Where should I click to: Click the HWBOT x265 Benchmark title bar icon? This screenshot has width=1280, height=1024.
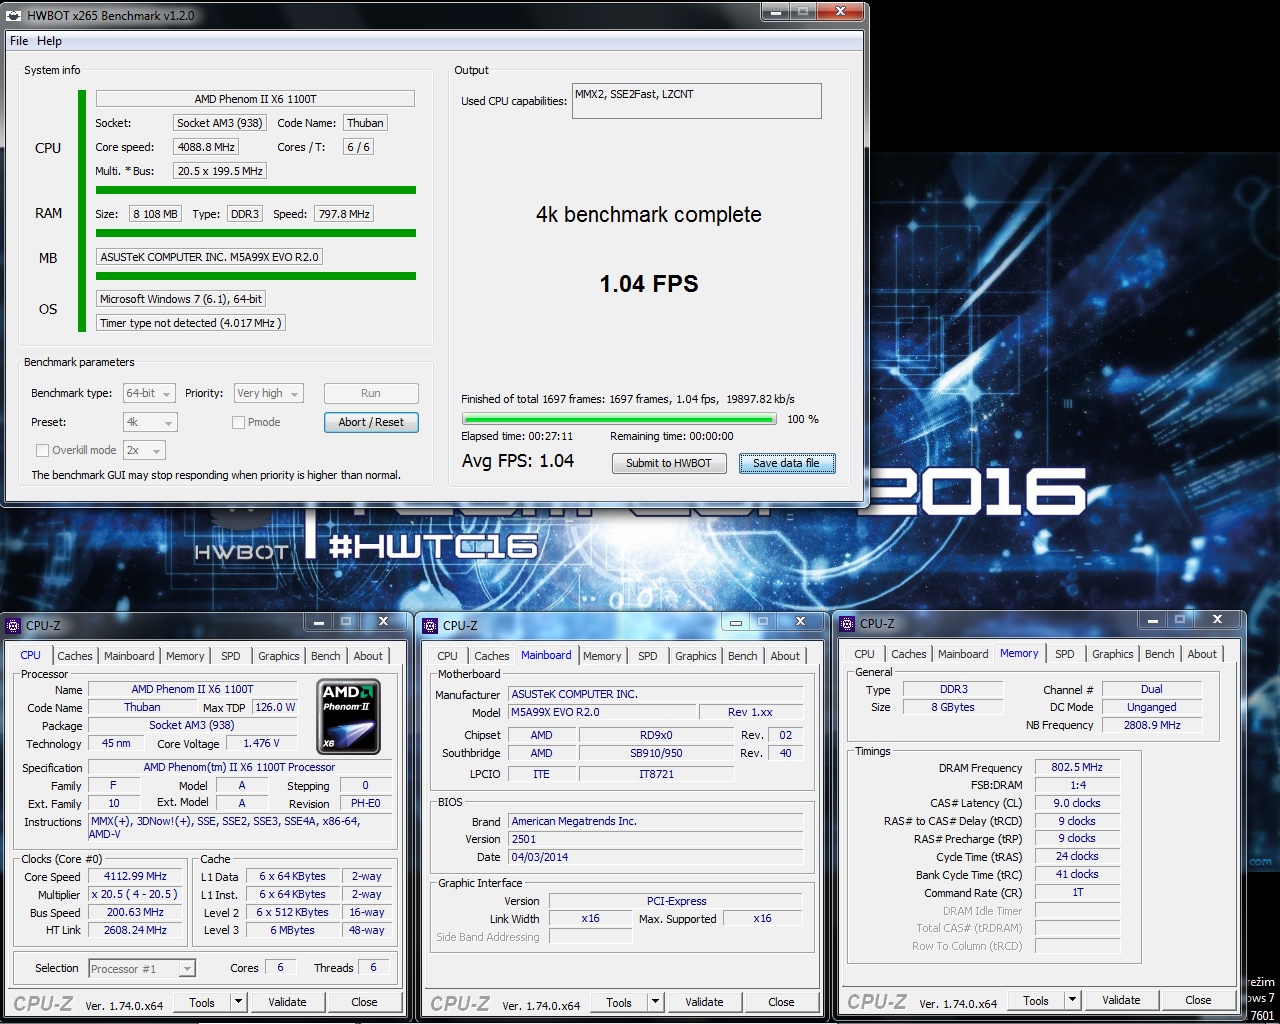click(x=14, y=15)
